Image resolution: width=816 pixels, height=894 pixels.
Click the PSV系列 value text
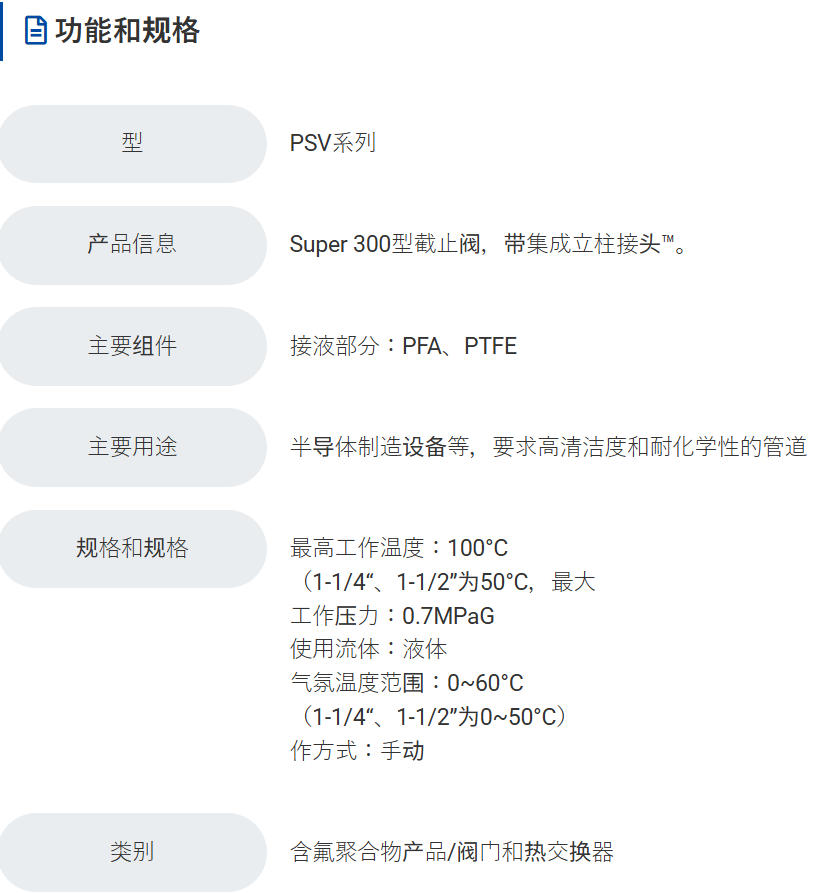333,143
